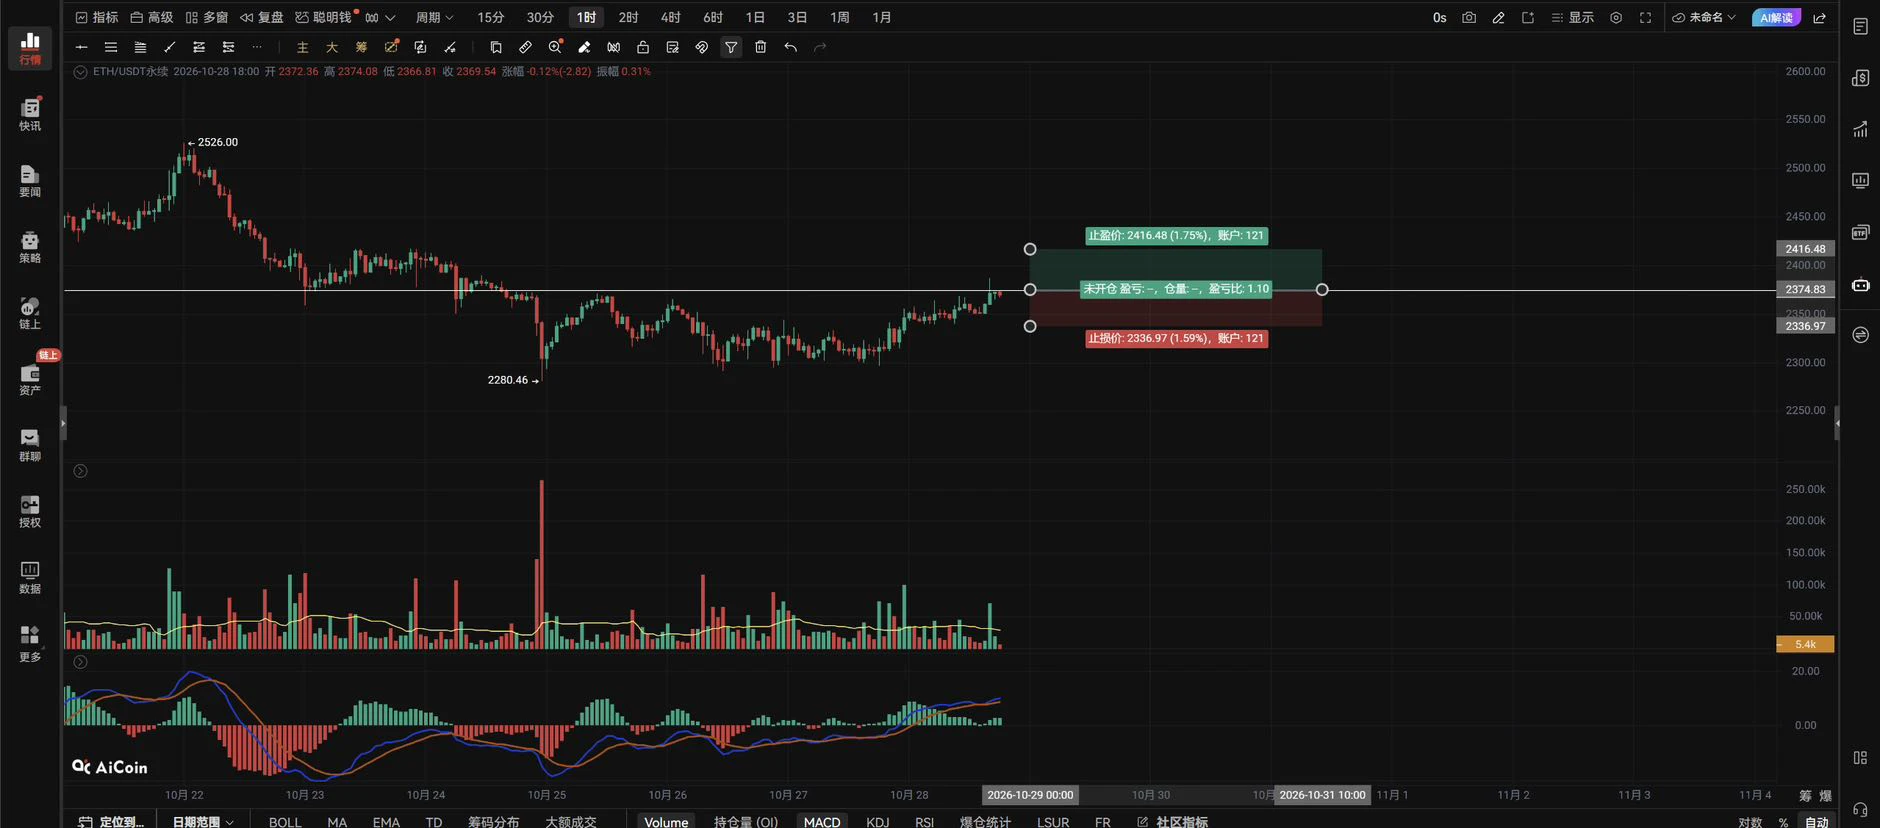The width and height of the screenshot is (1880, 828).
Task: Expand the ETH/USDT symbol info arrow
Action: (81, 72)
